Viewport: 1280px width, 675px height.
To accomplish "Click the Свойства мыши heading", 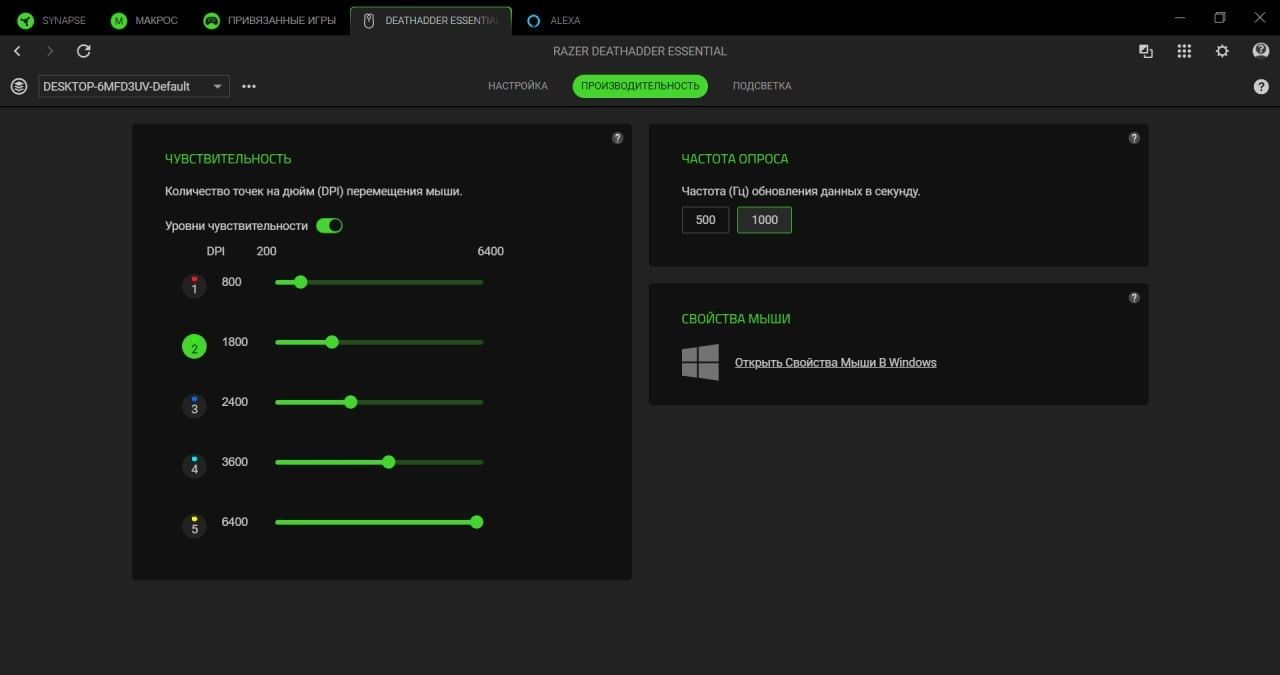I will pos(735,319).
